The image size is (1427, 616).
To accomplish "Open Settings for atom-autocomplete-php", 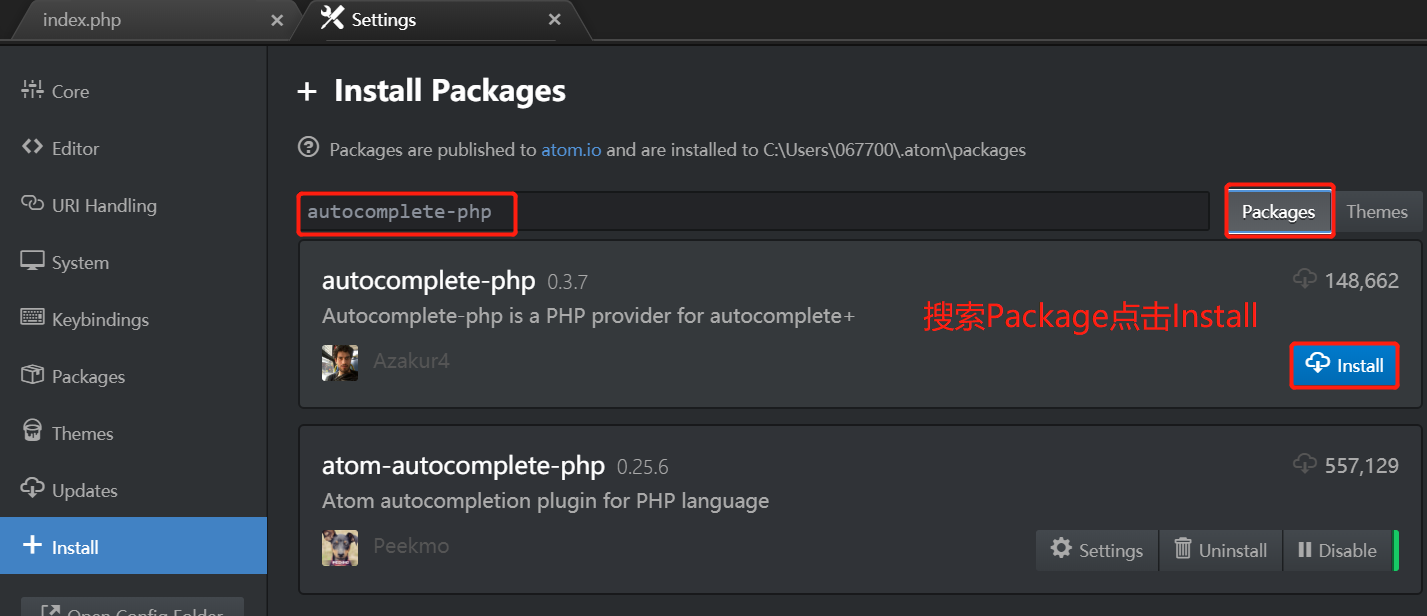I will (1097, 550).
